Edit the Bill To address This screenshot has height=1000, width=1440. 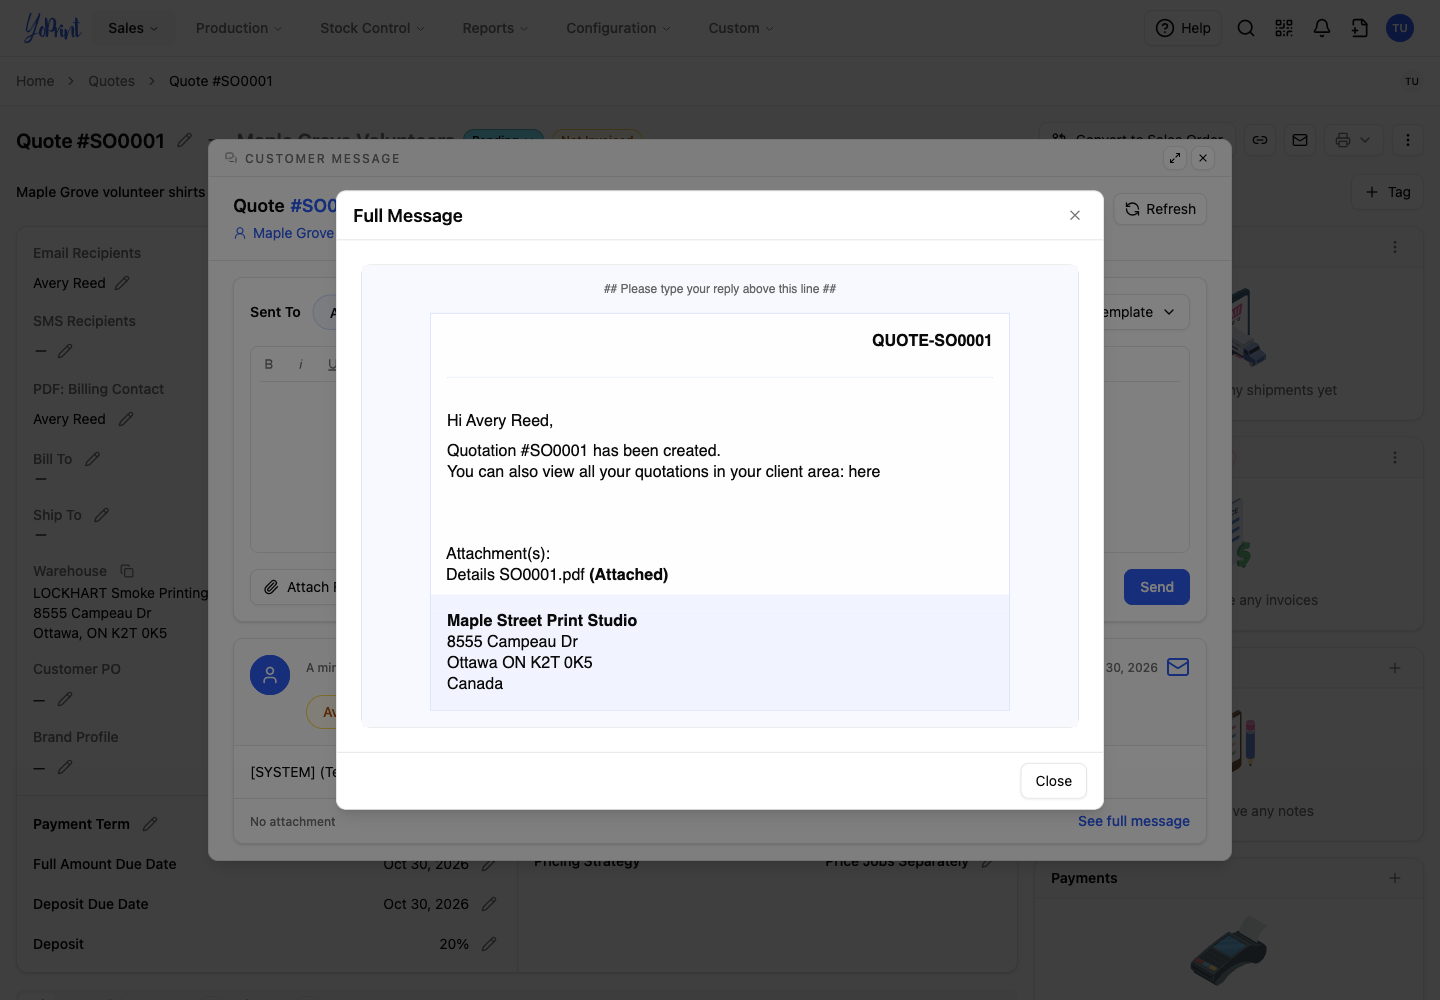[x=93, y=459]
